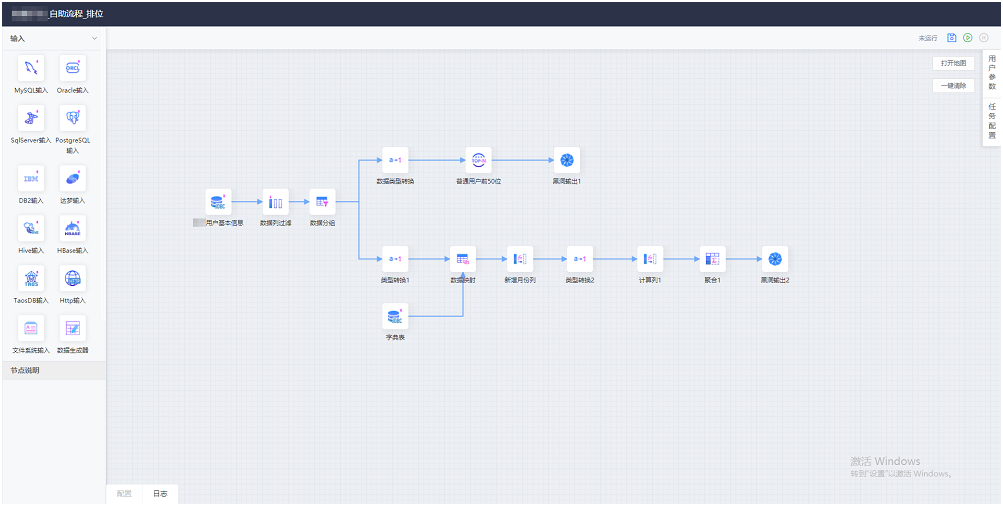The height and width of the screenshot is (510, 1003).
Task: Select the 字典表 data source node
Action: (x=395, y=319)
